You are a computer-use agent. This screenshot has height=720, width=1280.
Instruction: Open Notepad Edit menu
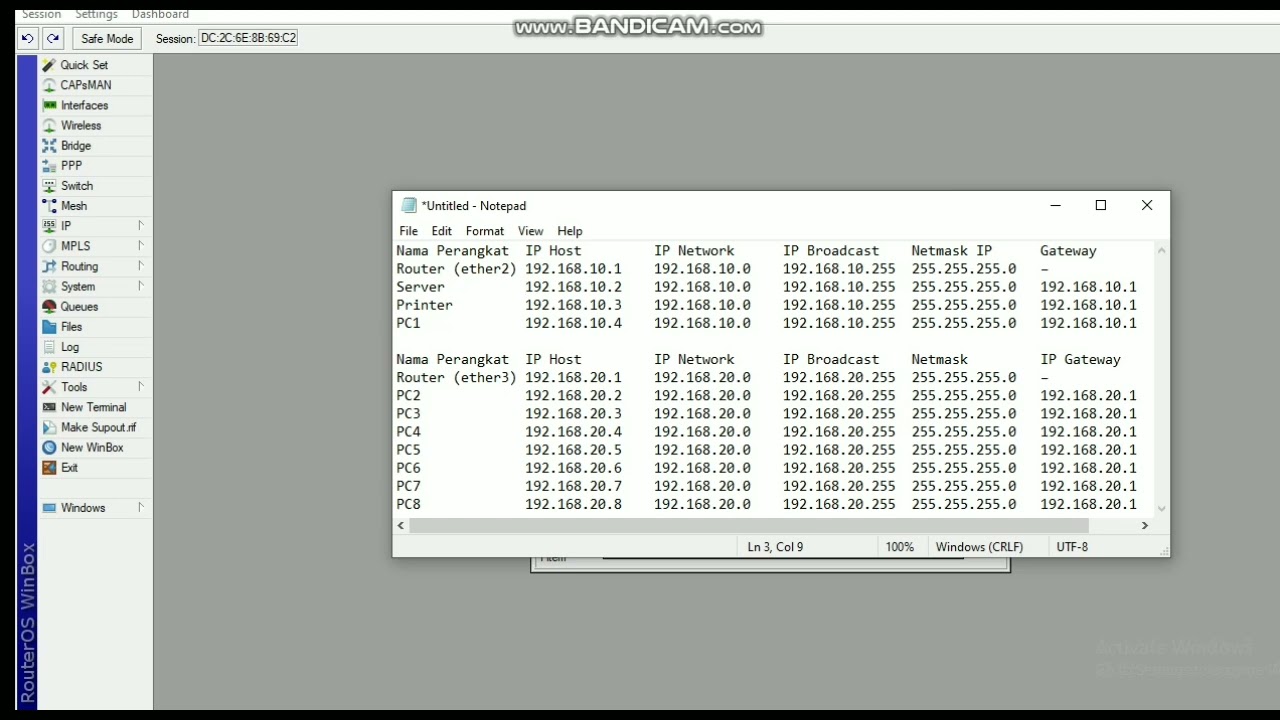click(x=442, y=231)
